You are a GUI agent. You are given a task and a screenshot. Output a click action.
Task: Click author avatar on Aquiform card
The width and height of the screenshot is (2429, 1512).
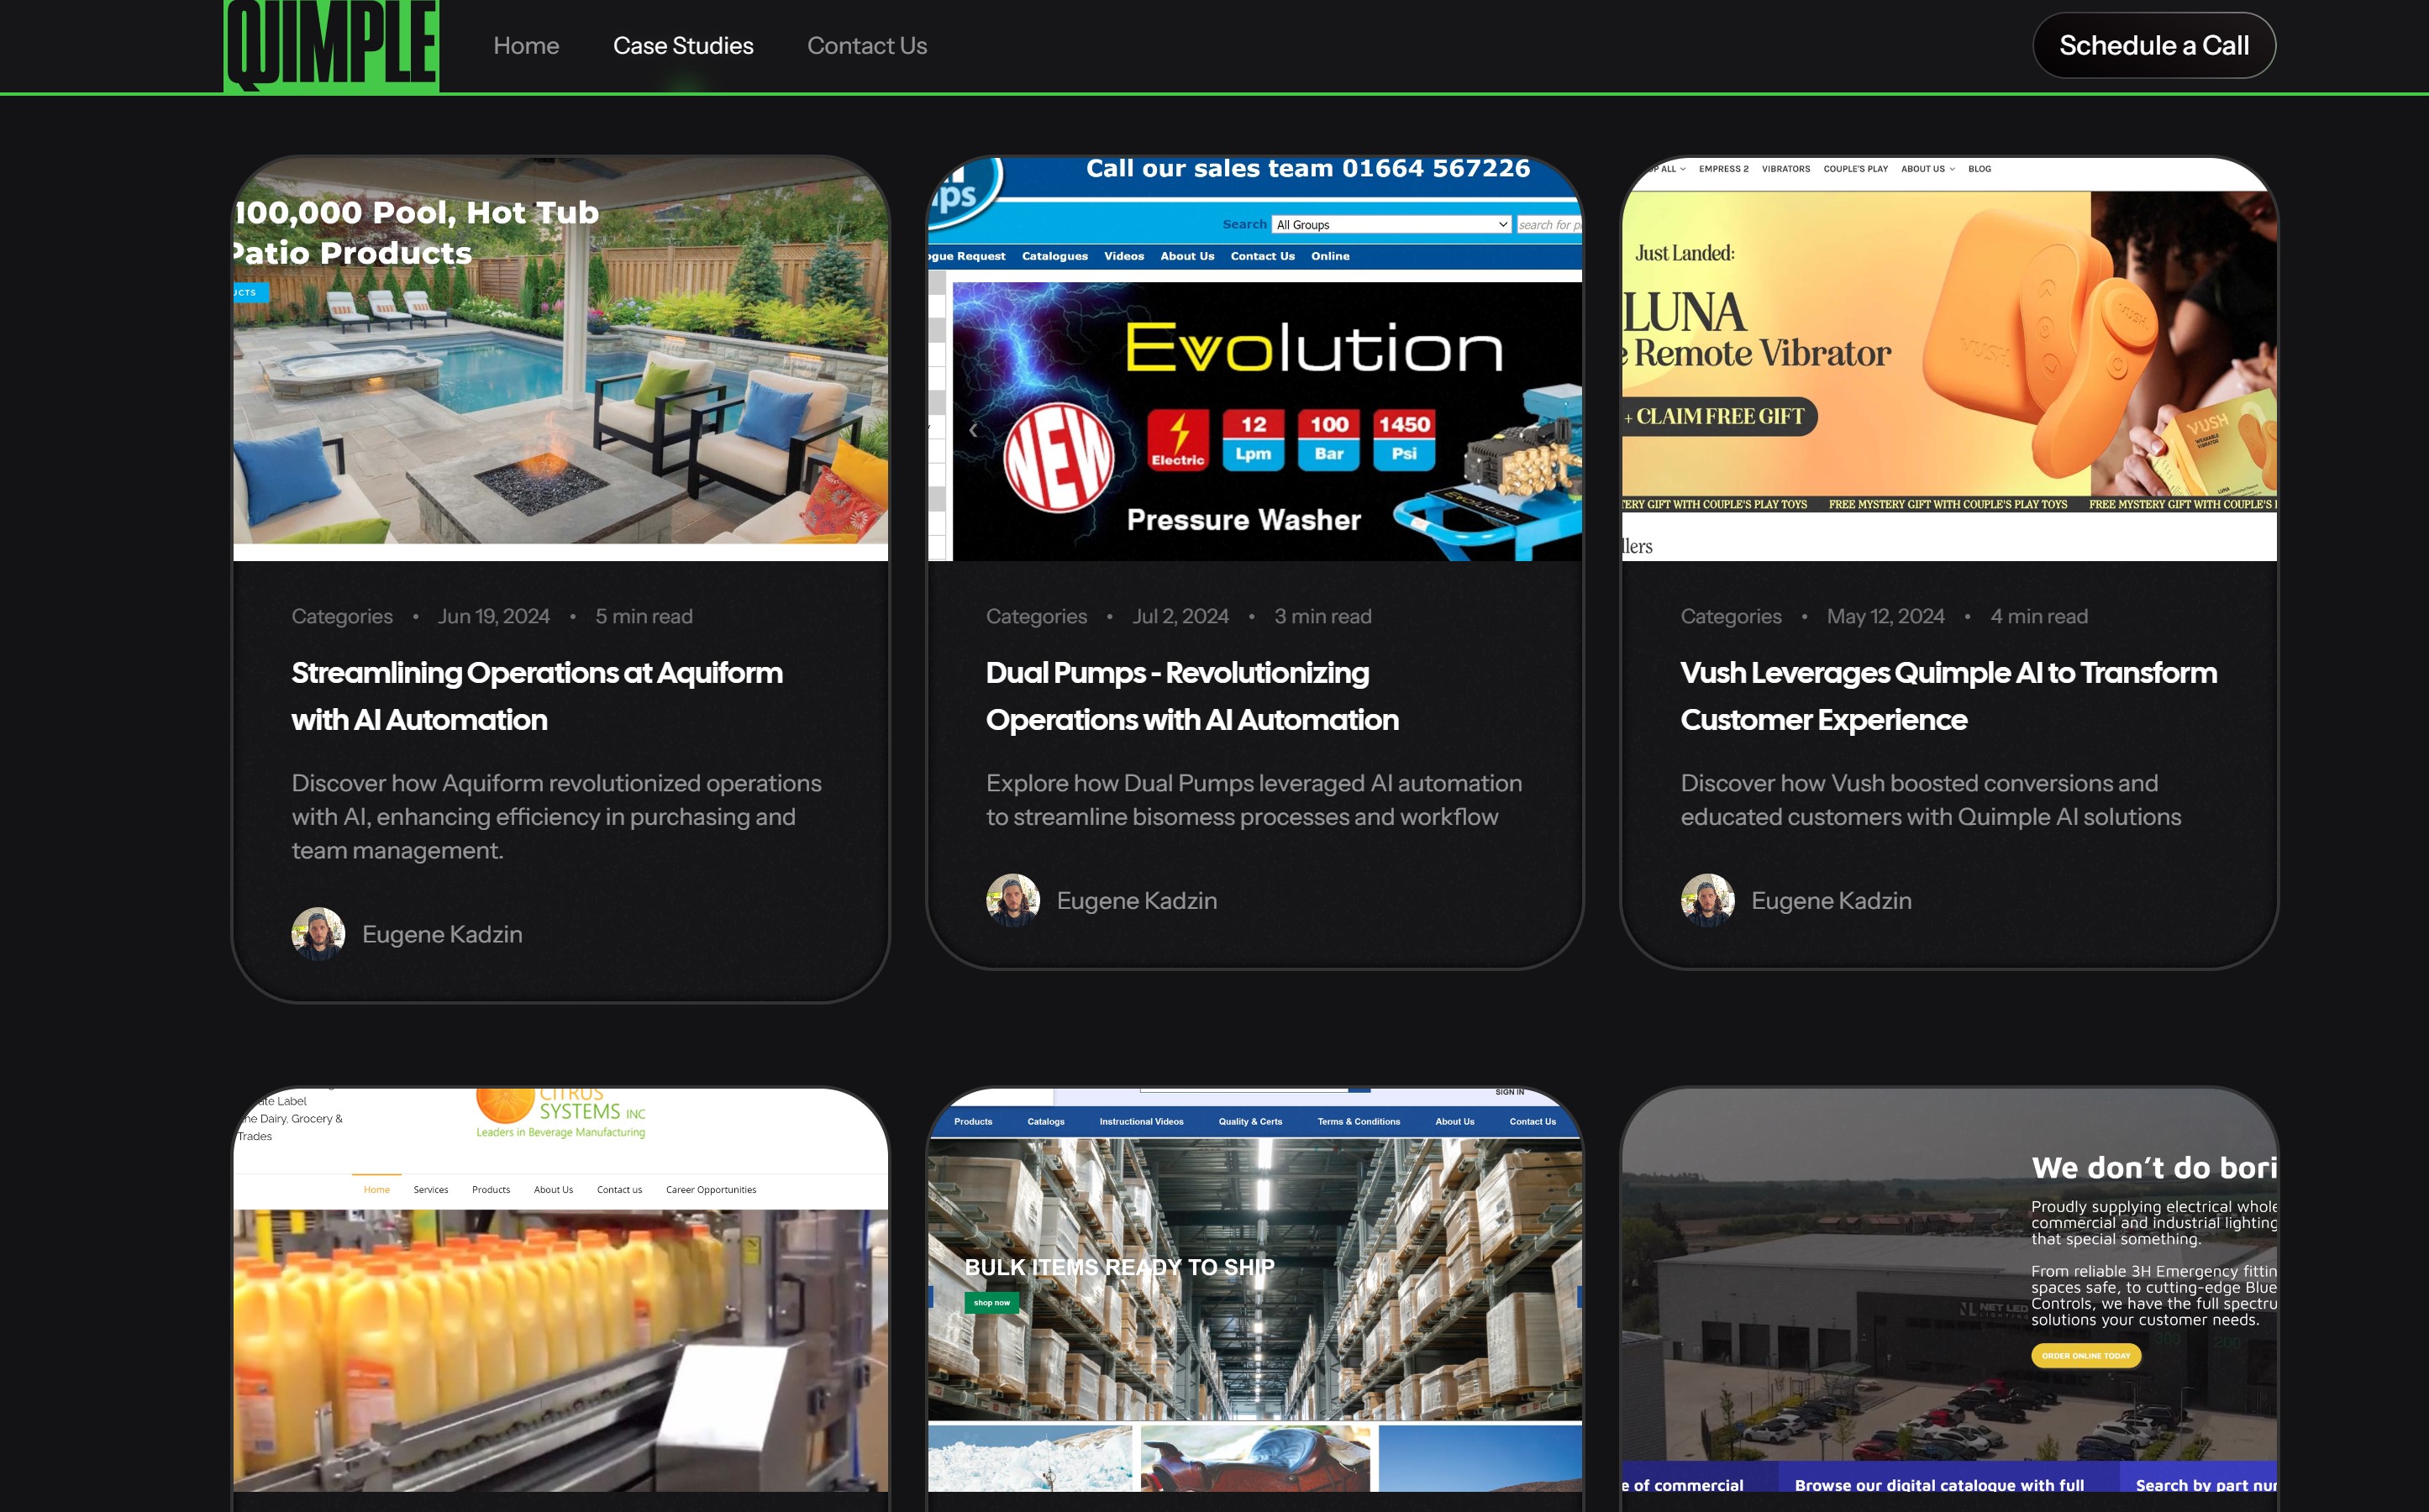[x=318, y=934]
